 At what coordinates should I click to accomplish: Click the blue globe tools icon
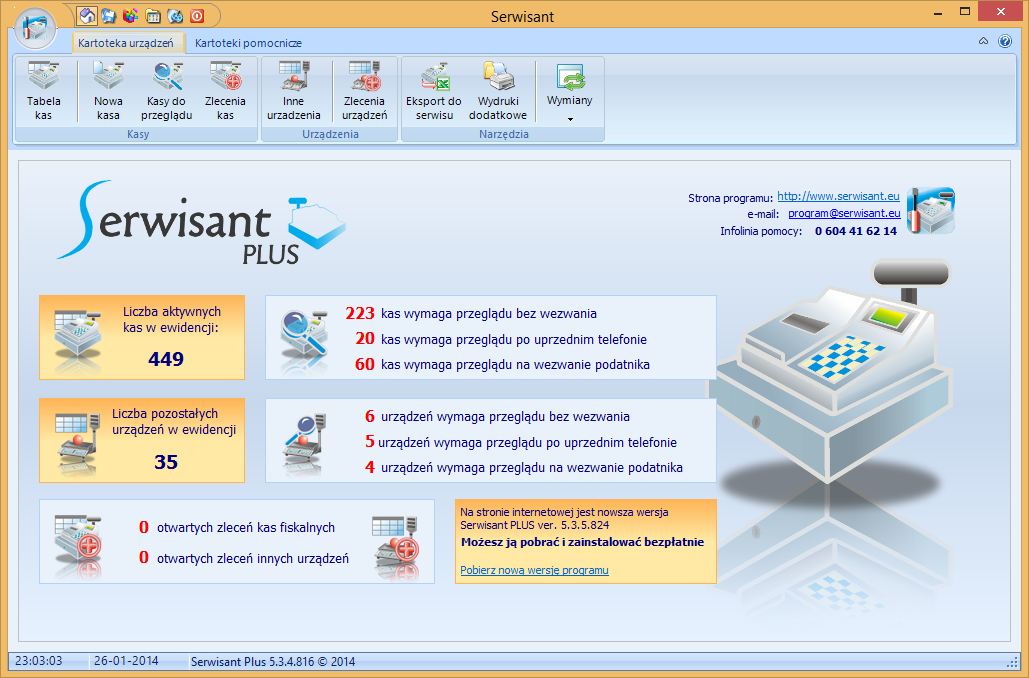(175, 15)
